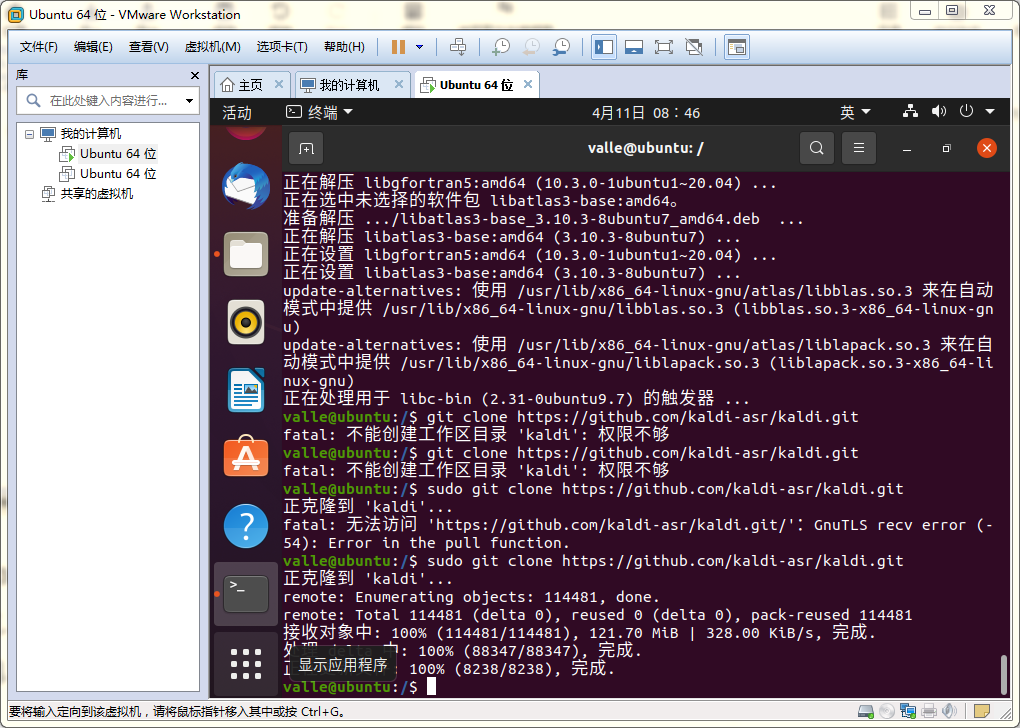Toggle the thumbnail bar view
1020x728 pixels.
point(634,47)
